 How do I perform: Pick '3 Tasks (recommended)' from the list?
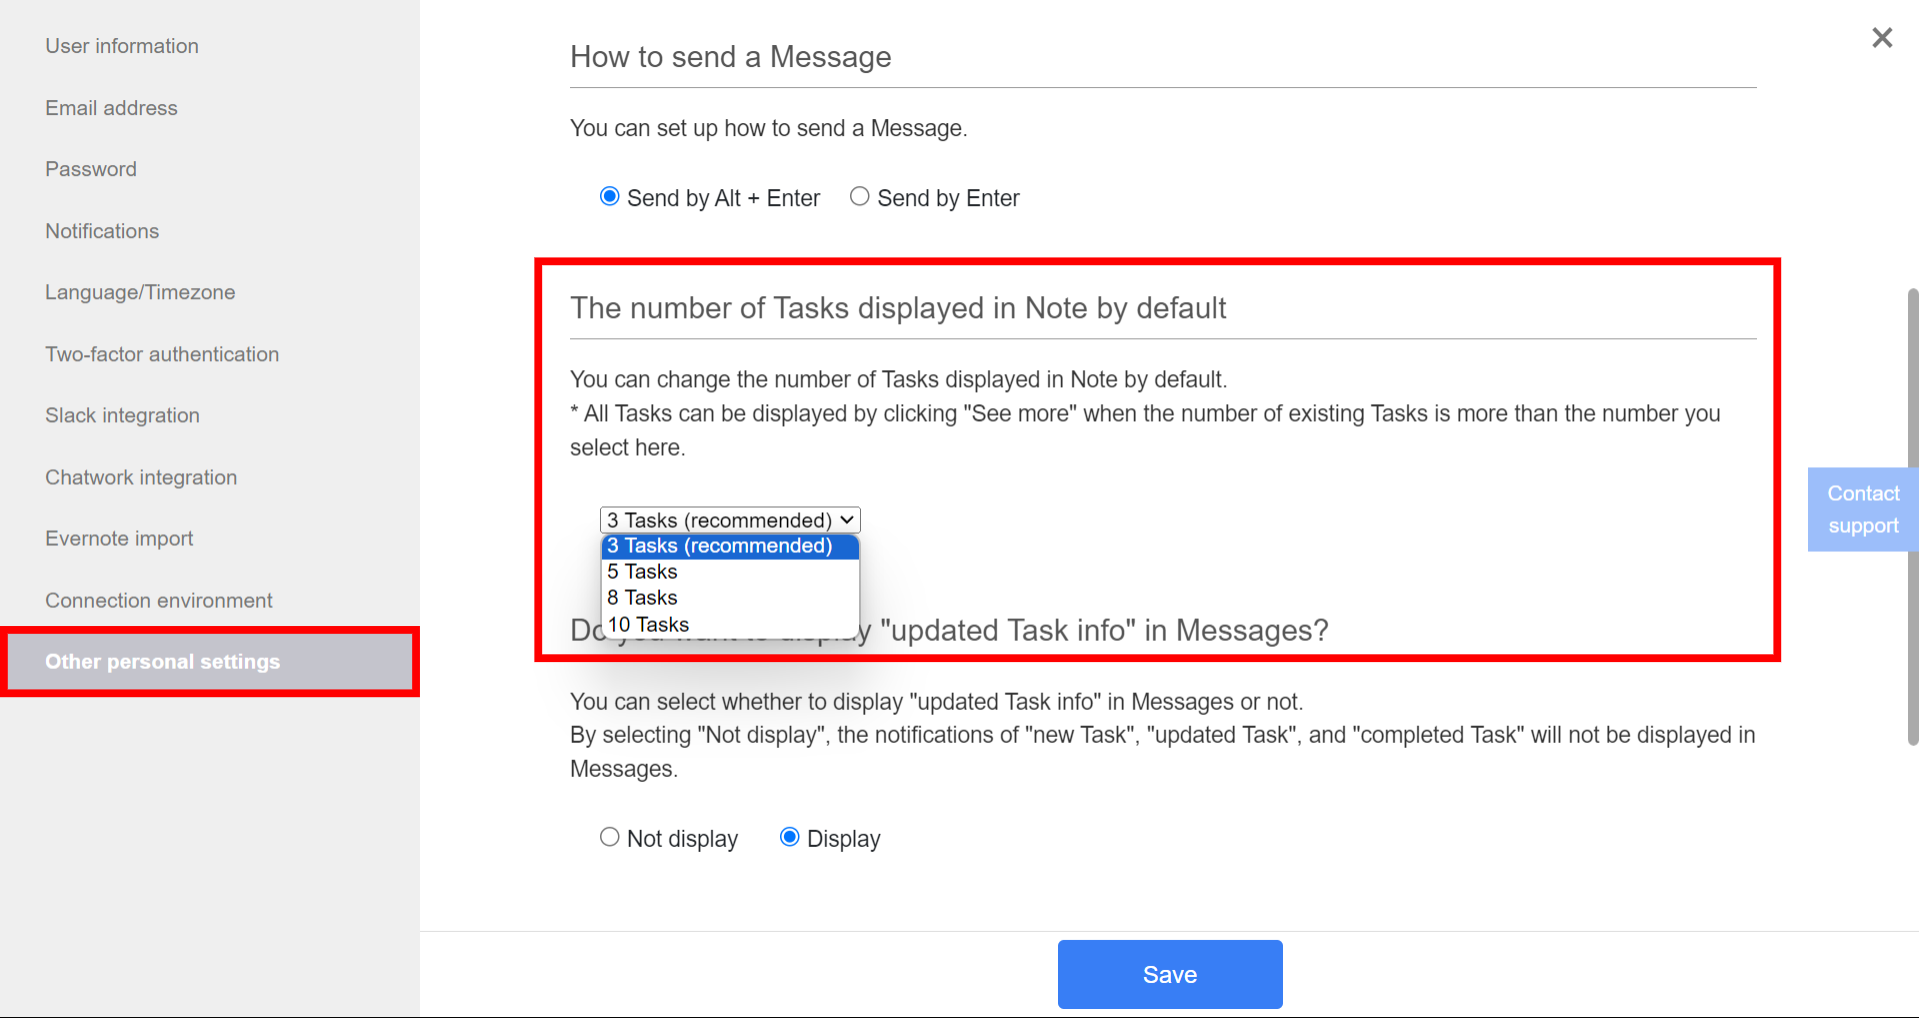tap(719, 546)
